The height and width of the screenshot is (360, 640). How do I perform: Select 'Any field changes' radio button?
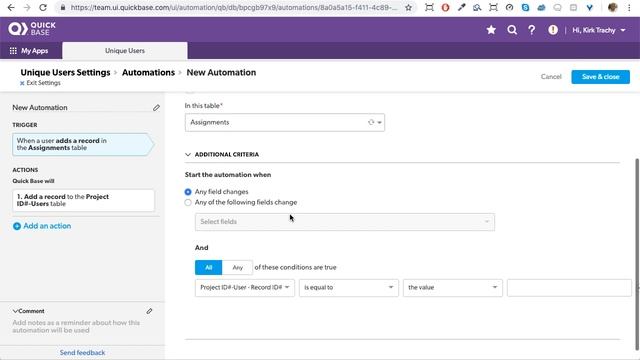[x=188, y=192]
